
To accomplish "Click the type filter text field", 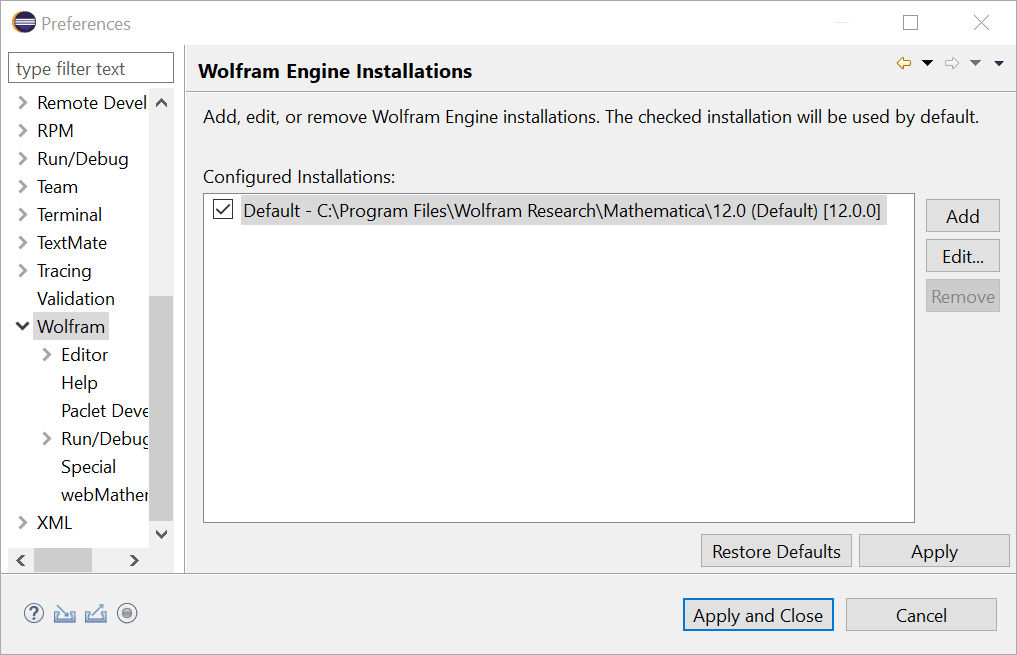I will pyautogui.click(x=91, y=68).
